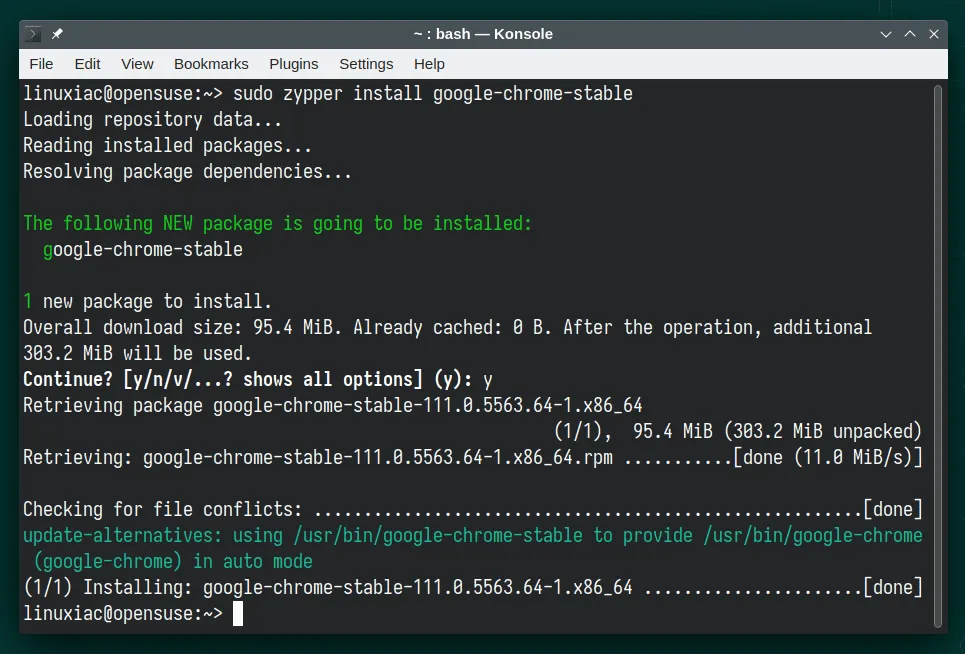Screen dimensions: 965x654
Task: Expand the View menu
Action: pyautogui.click(x=137, y=64)
